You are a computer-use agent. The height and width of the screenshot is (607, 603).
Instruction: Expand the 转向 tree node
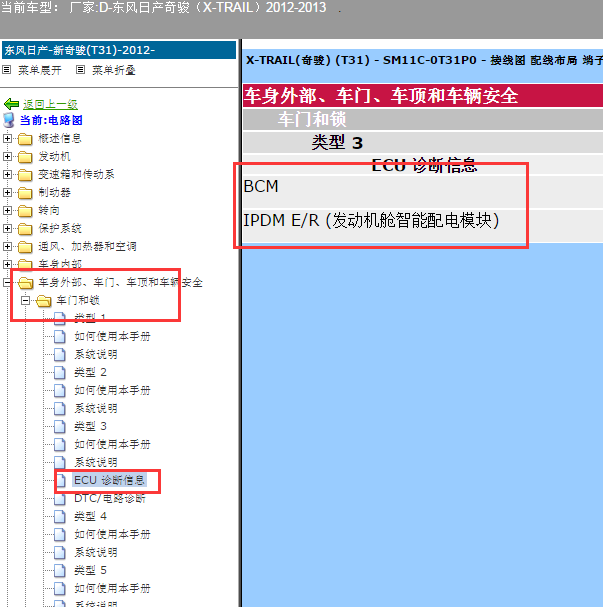[x=7, y=210]
